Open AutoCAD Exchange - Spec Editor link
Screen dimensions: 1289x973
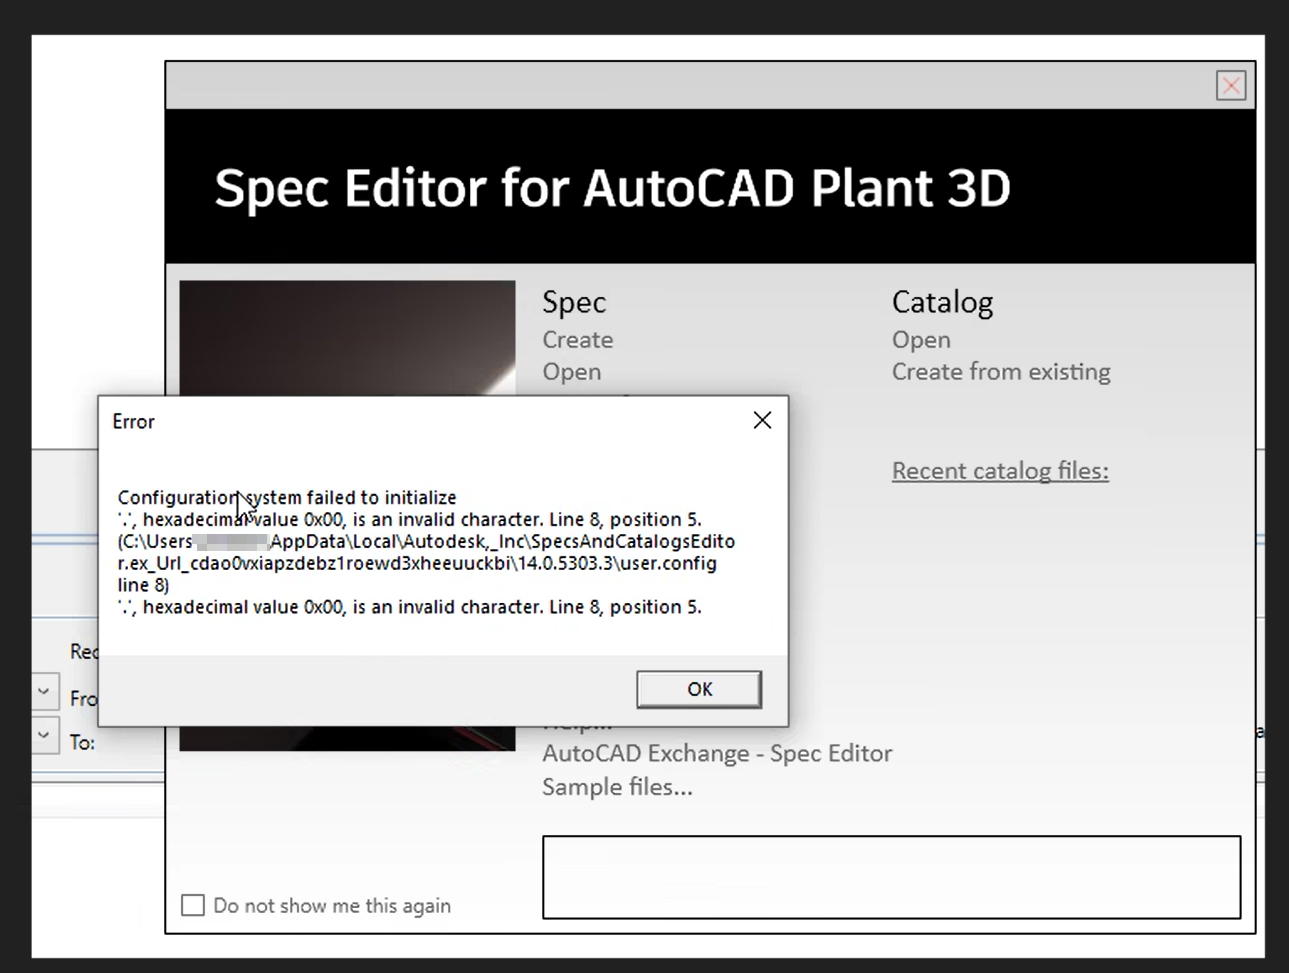[717, 753]
